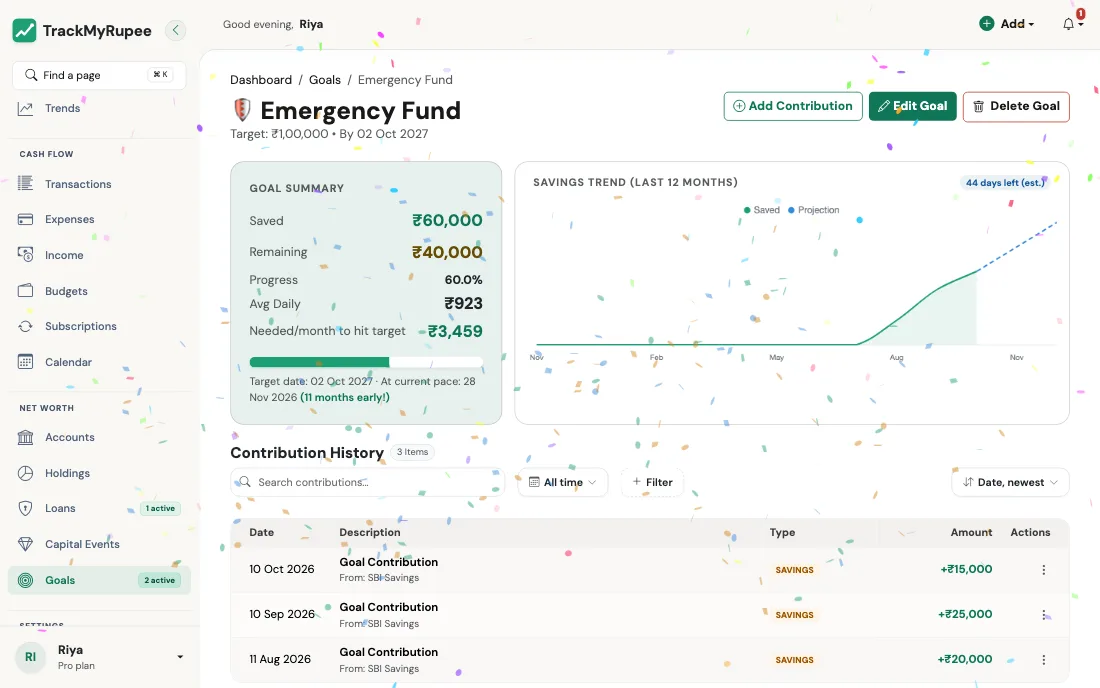Toggle the Projection series in chart legend

pyautogui.click(x=814, y=210)
